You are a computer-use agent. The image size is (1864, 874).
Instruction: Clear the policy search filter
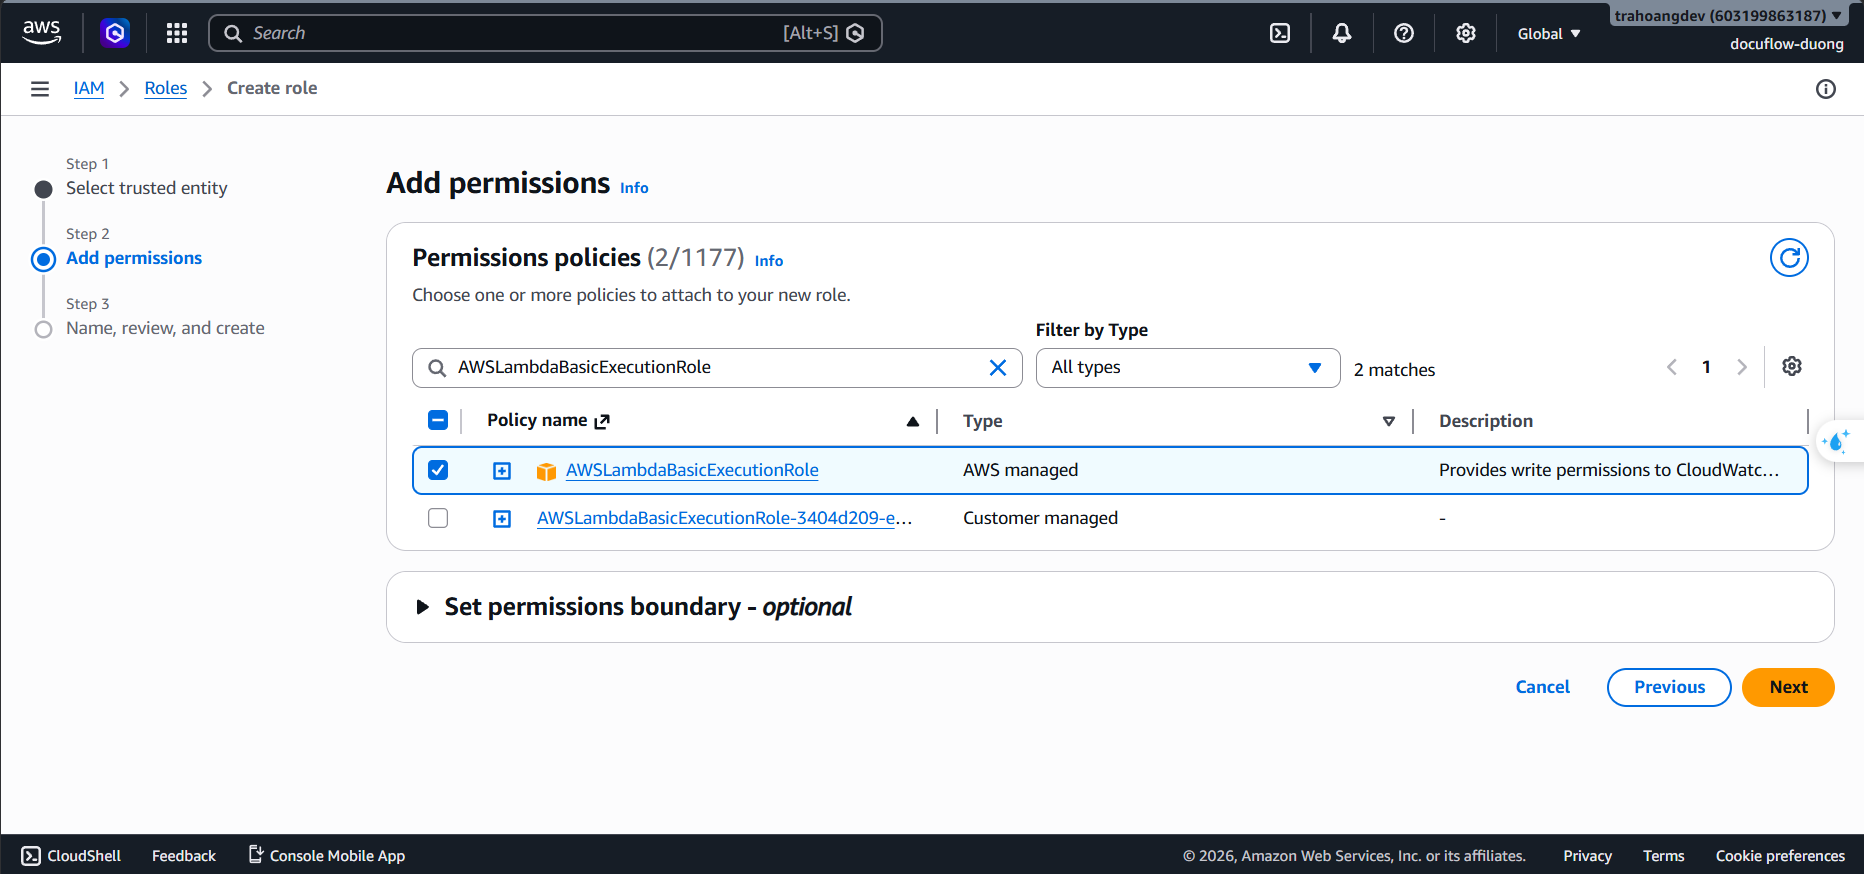coord(998,367)
